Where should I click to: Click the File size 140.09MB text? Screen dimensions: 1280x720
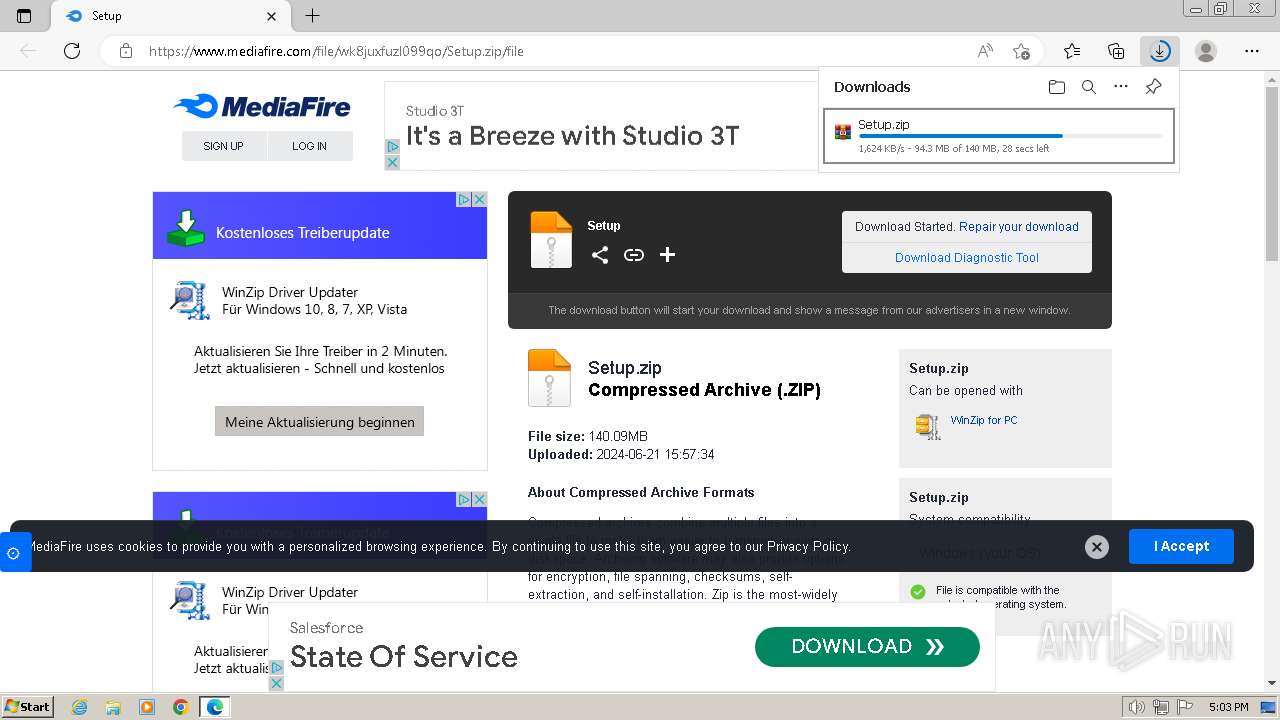pyautogui.click(x=588, y=436)
